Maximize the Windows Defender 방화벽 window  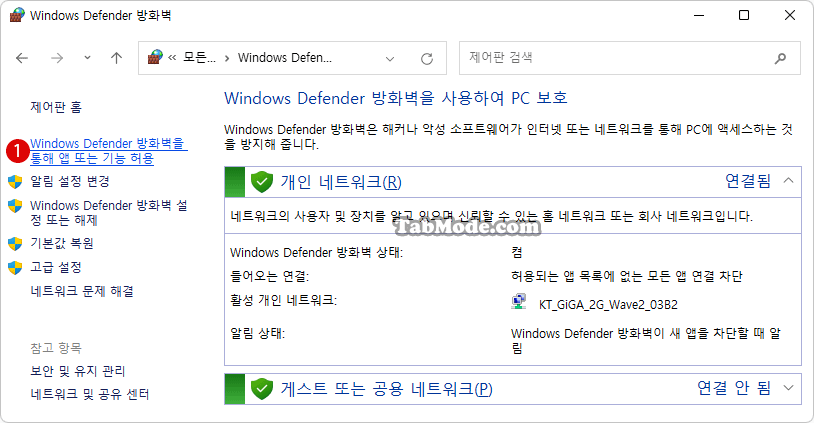(744, 15)
